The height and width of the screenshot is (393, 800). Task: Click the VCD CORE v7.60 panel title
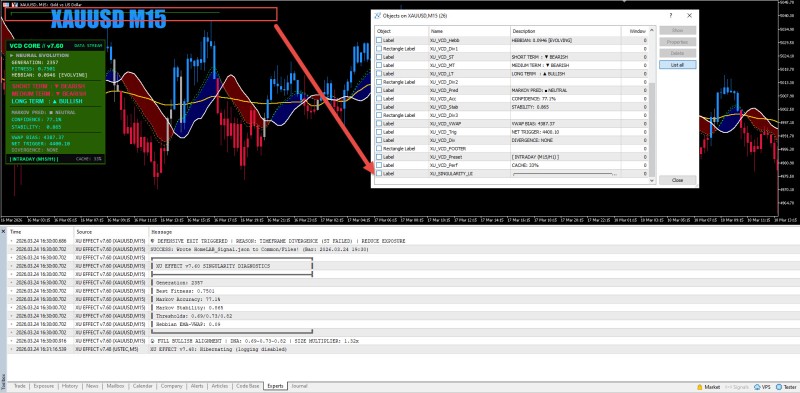point(36,46)
